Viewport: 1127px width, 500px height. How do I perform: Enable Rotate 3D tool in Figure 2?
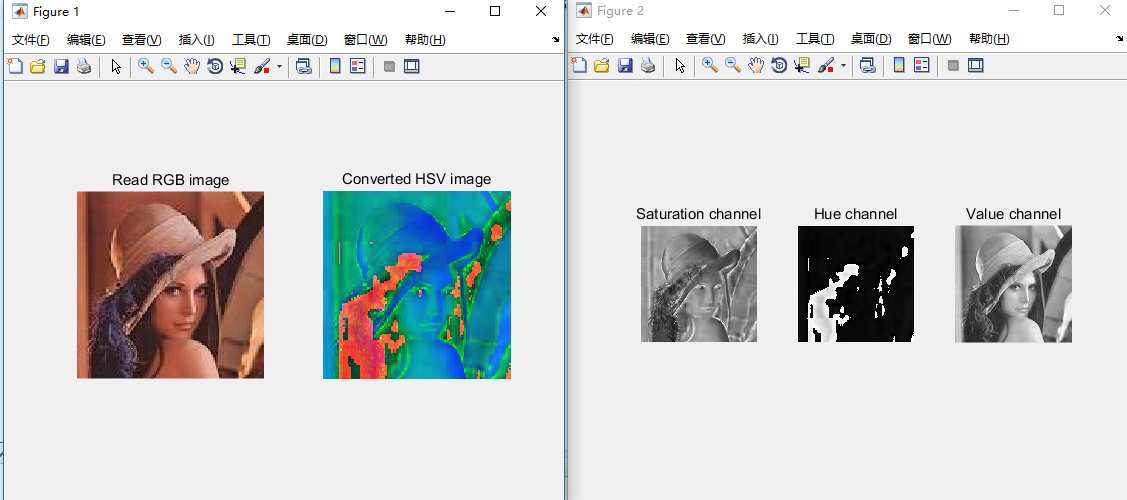[x=779, y=65]
